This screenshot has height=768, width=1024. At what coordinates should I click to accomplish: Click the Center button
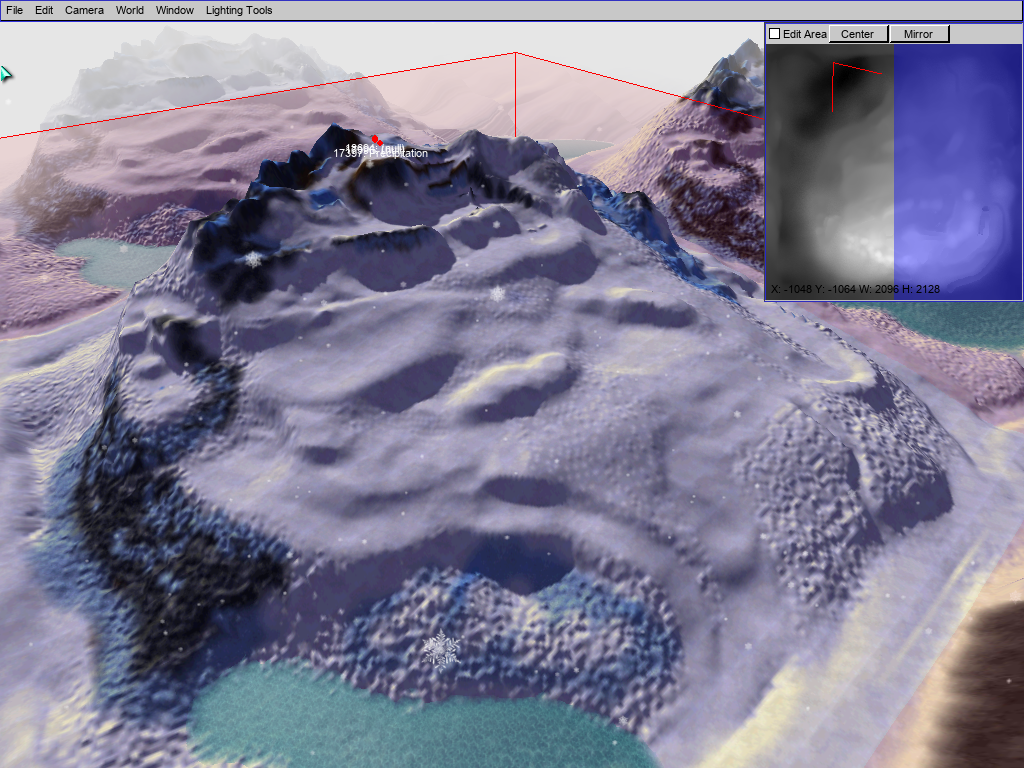click(858, 34)
